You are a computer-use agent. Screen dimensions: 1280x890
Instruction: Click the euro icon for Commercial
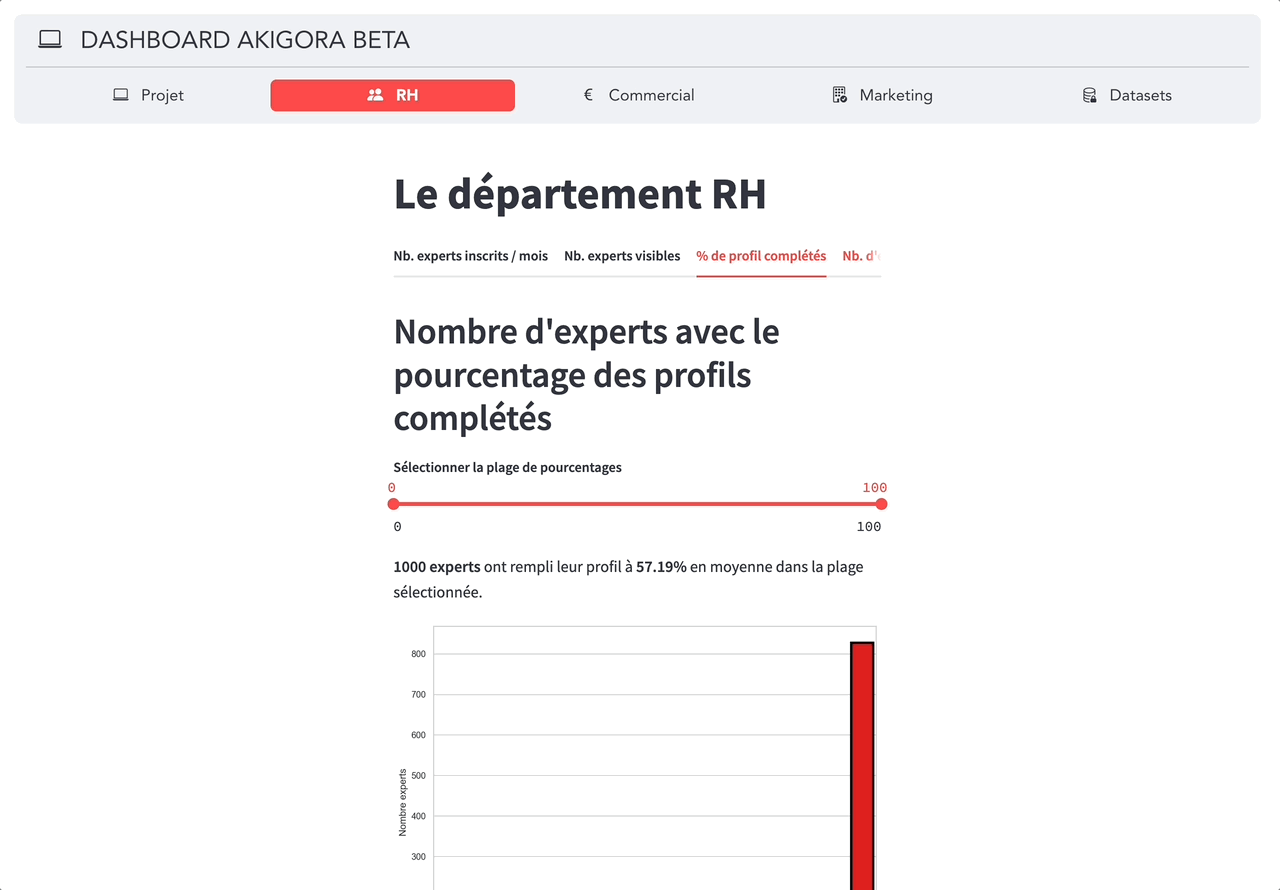588,95
